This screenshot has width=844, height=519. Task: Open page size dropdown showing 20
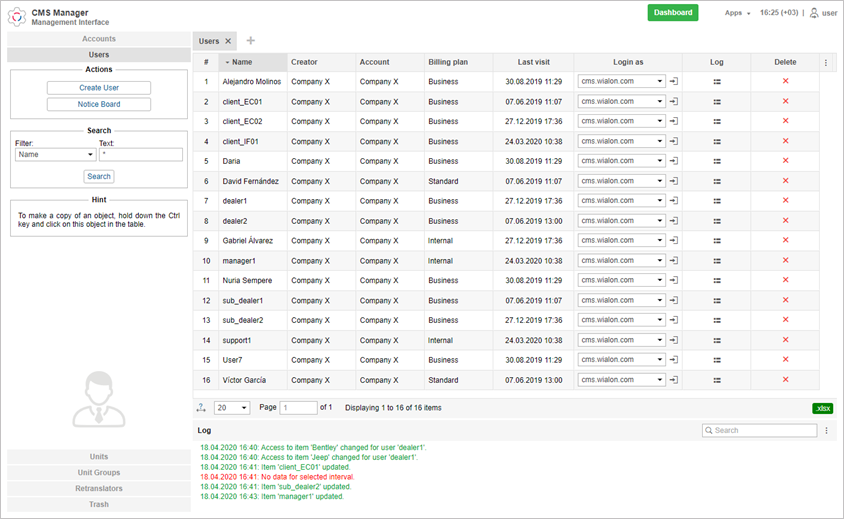tap(232, 408)
